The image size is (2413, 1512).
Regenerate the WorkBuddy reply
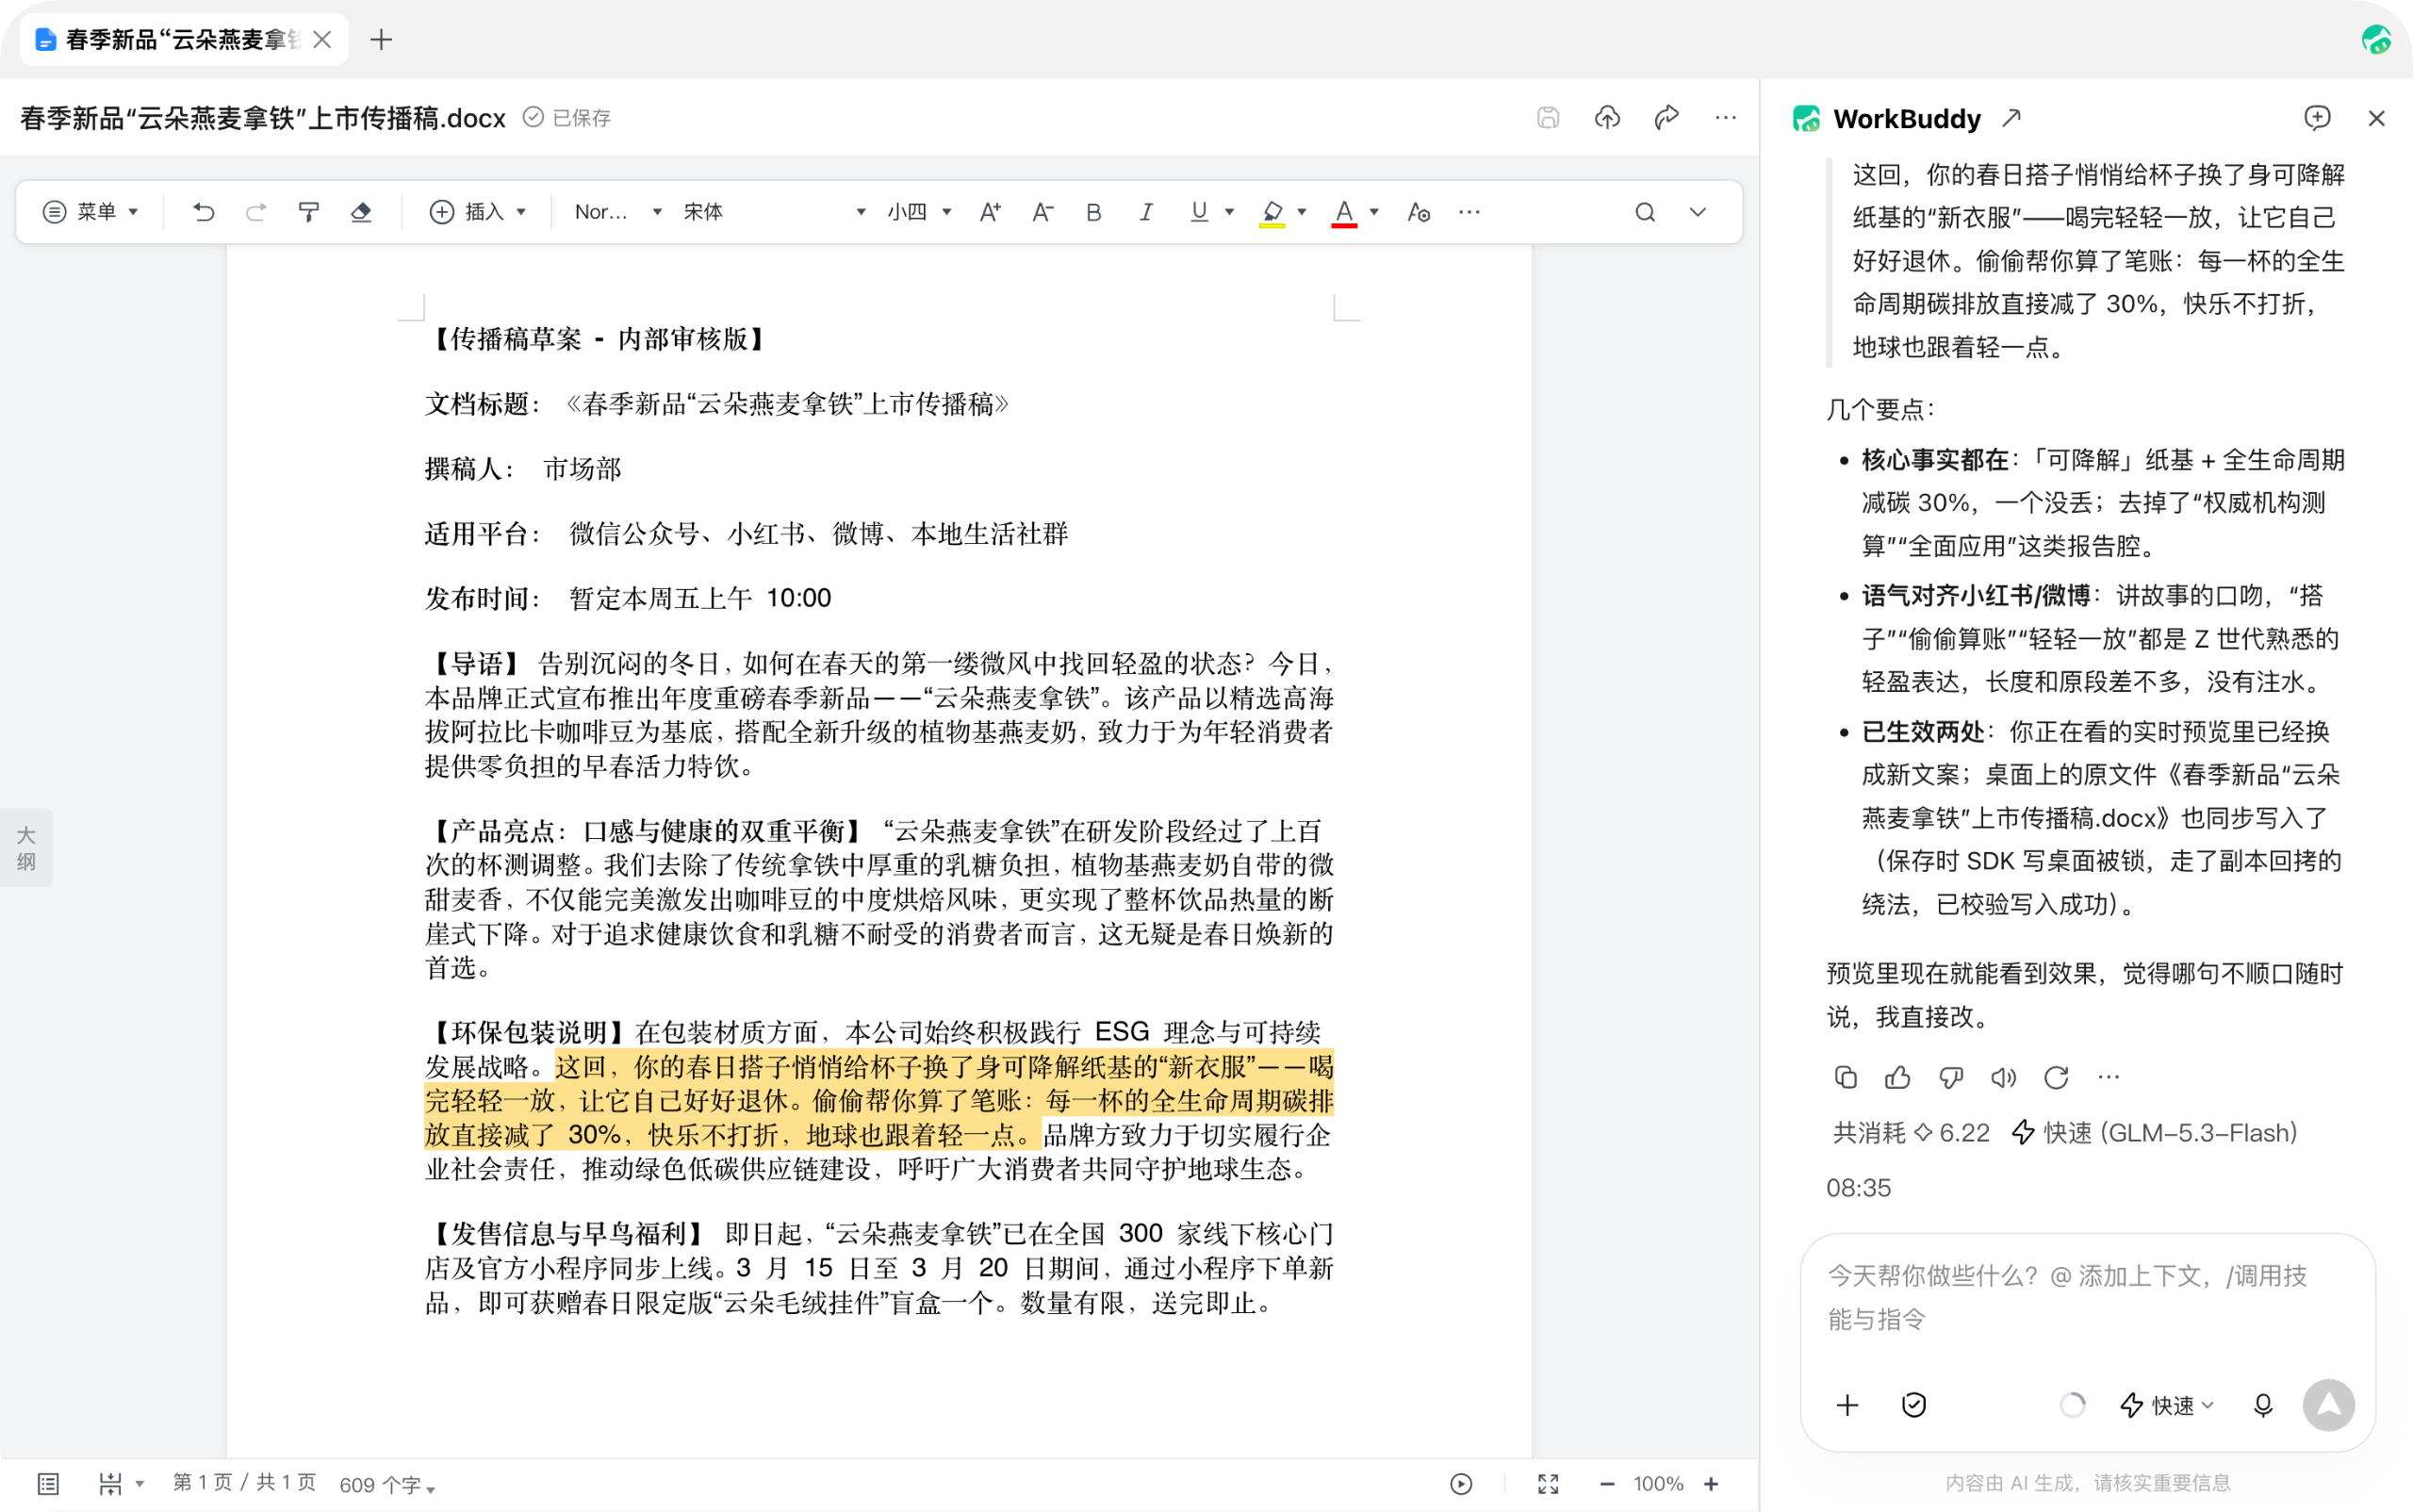click(x=2056, y=1077)
